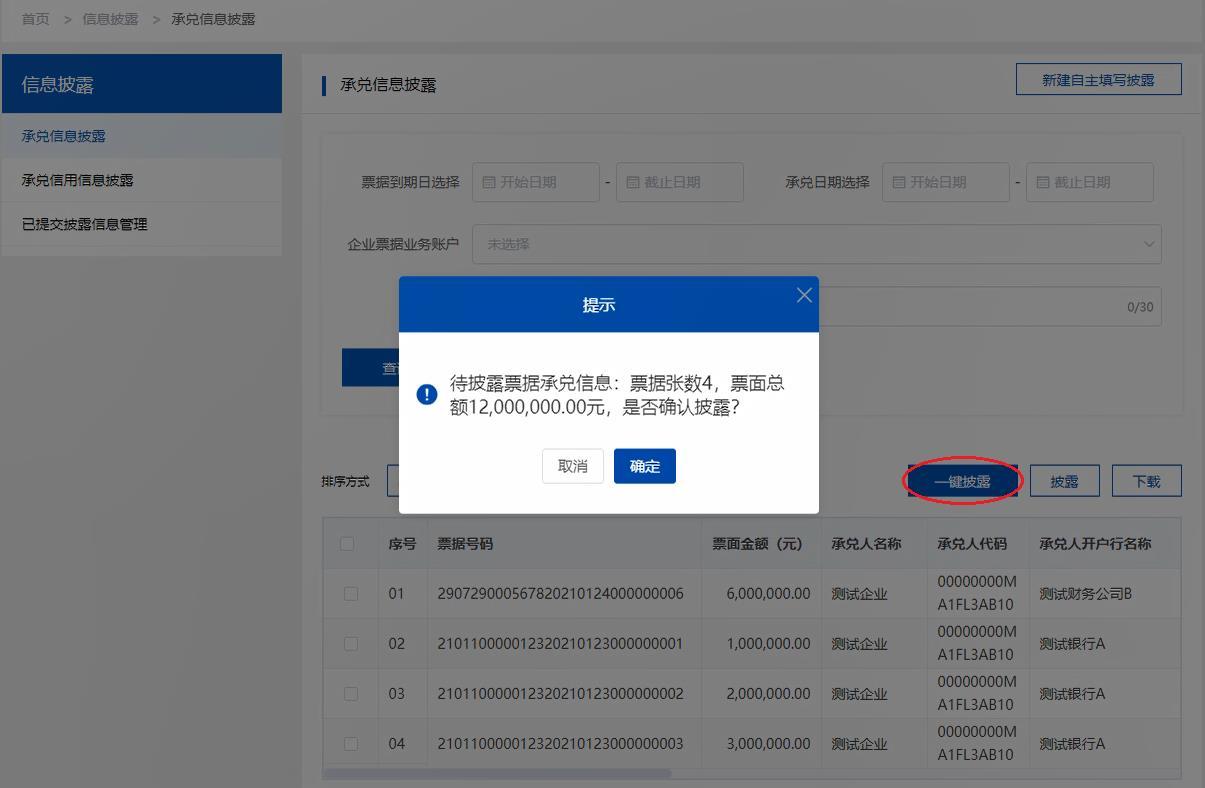
Task: Open the calendar picker for 承兑日期 end date
Action: pos(1089,182)
